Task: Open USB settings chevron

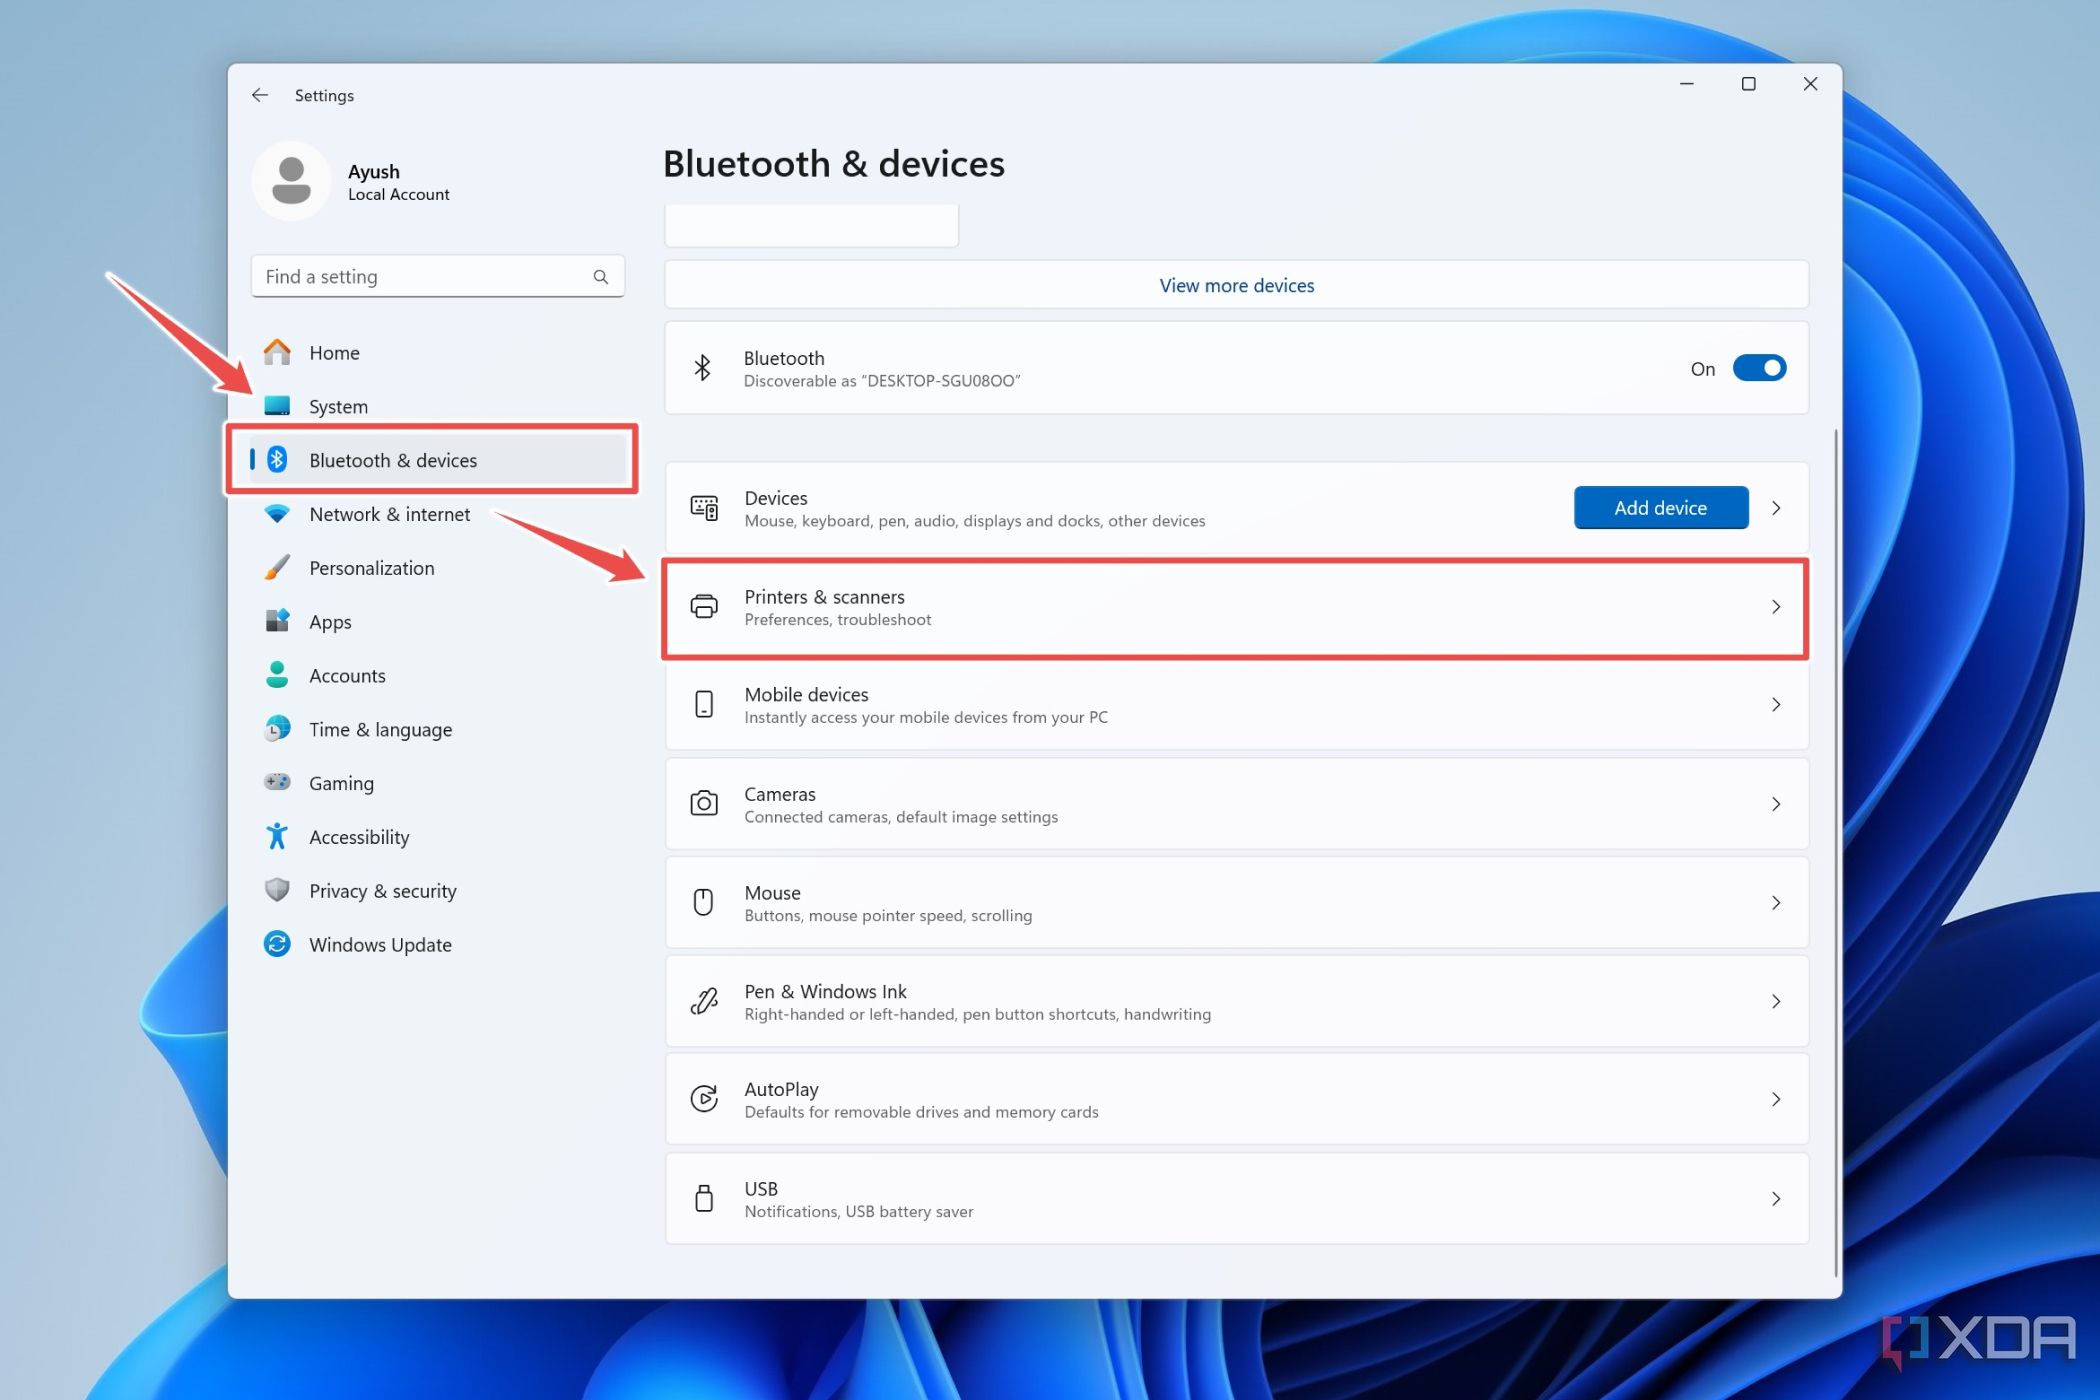Action: pyautogui.click(x=1776, y=1199)
